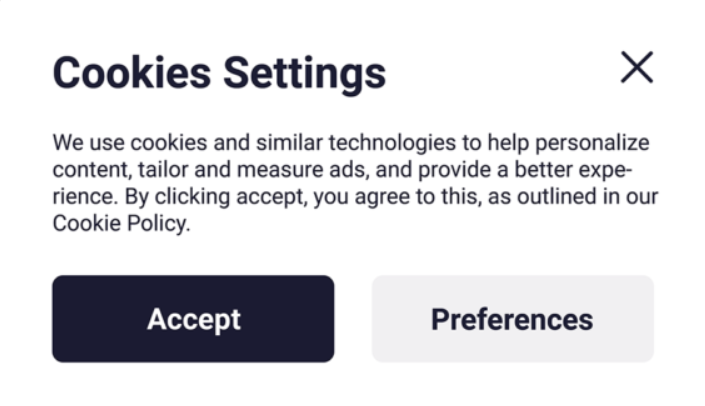
Task: Open cookie Preferences
Action: point(512,319)
